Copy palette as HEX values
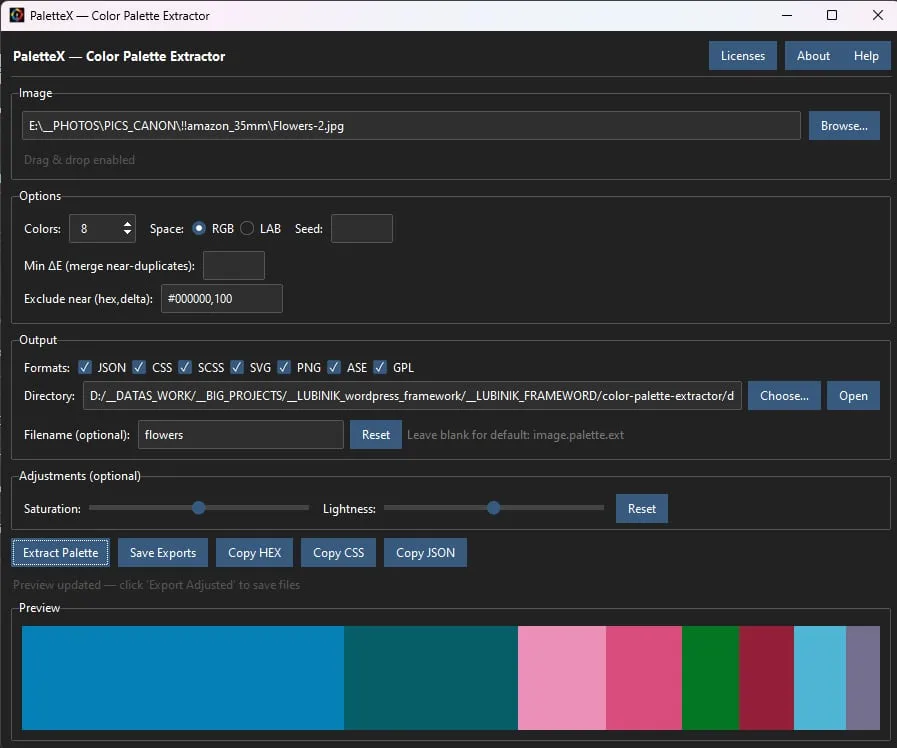The height and width of the screenshot is (748, 897). pyautogui.click(x=255, y=553)
